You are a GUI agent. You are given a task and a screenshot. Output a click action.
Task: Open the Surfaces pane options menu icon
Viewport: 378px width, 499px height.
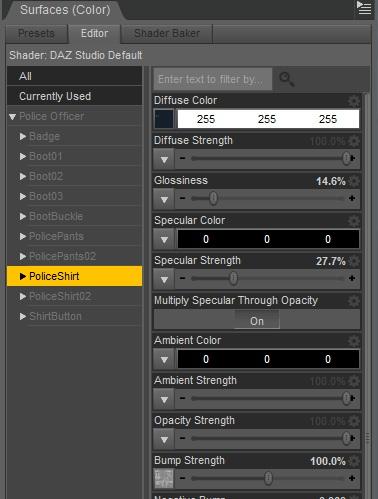click(363, 7)
